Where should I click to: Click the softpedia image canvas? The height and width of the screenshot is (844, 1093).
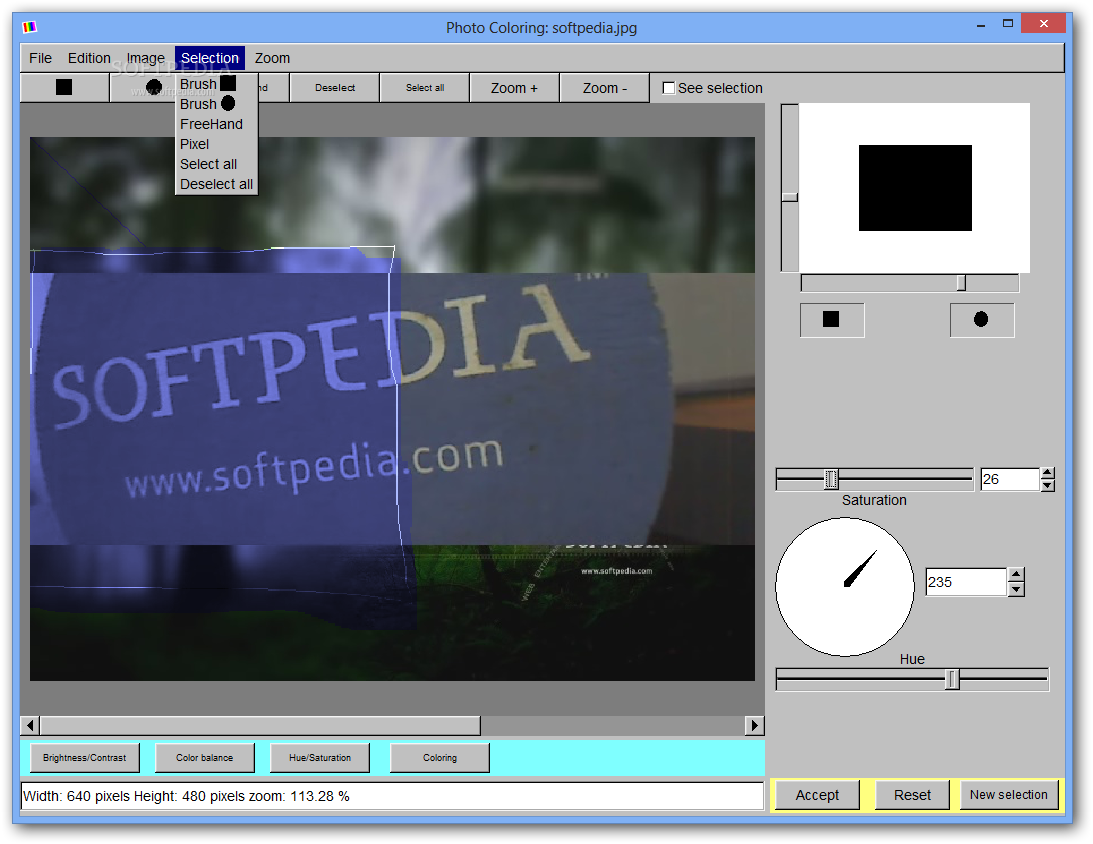[x=392, y=408]
